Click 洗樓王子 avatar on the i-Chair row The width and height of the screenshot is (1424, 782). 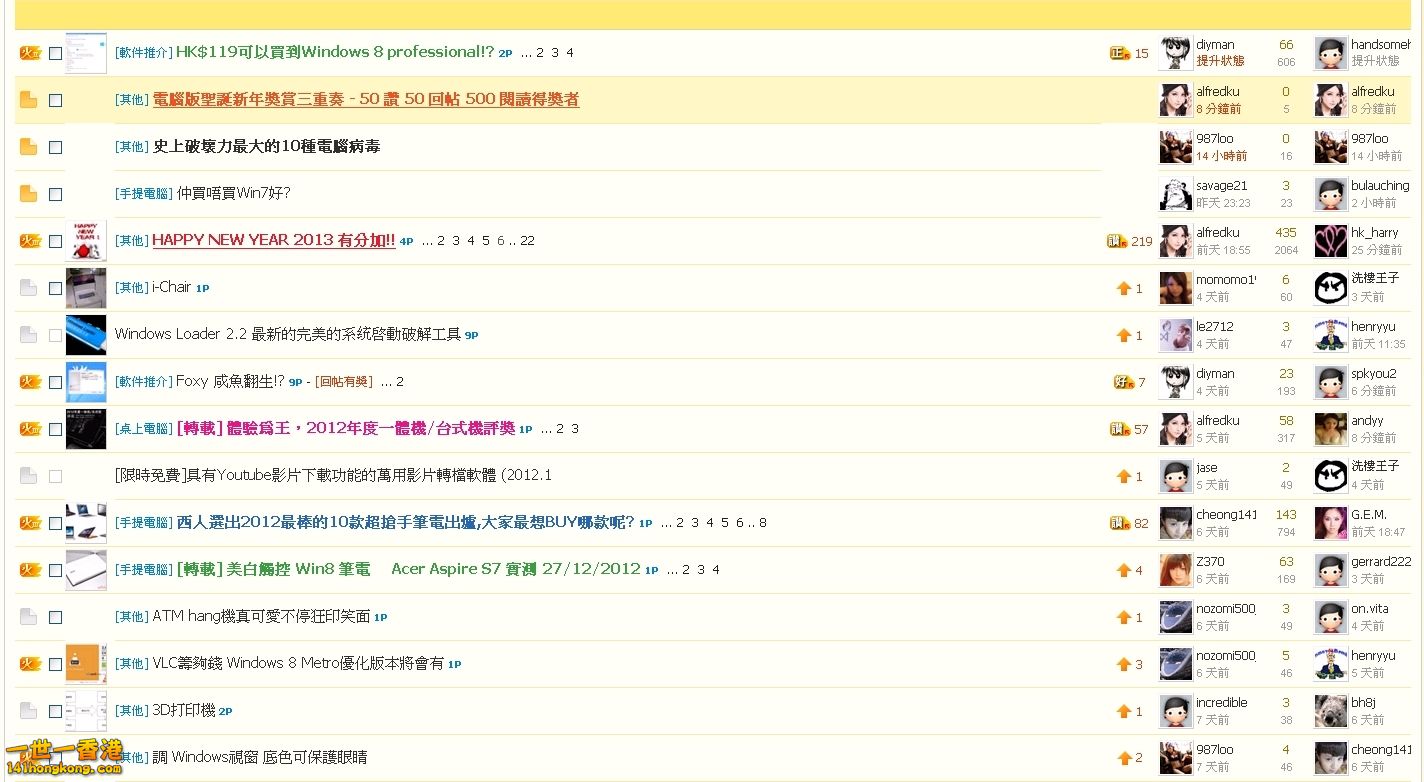tap(1330, 288)
